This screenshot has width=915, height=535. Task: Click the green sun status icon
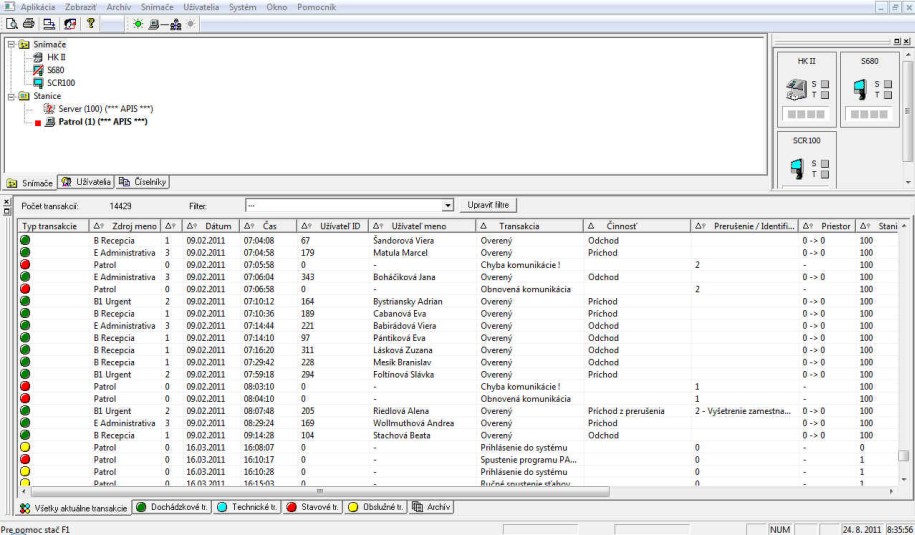point(138,23)
